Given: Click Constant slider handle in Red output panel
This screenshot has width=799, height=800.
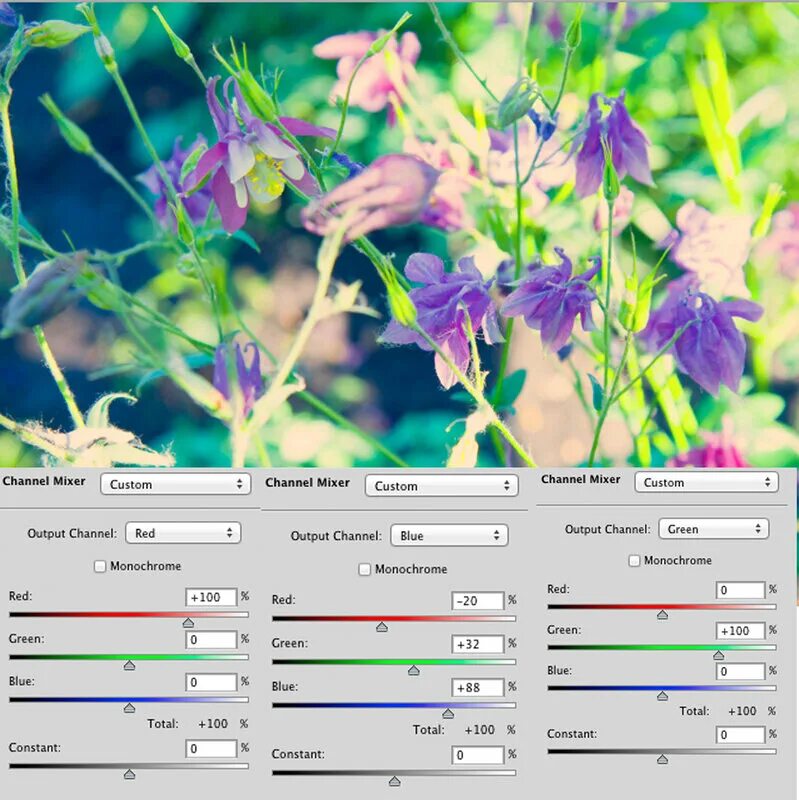Looking at the screenshot, I should pyautogui.click(x=130, y=775).
